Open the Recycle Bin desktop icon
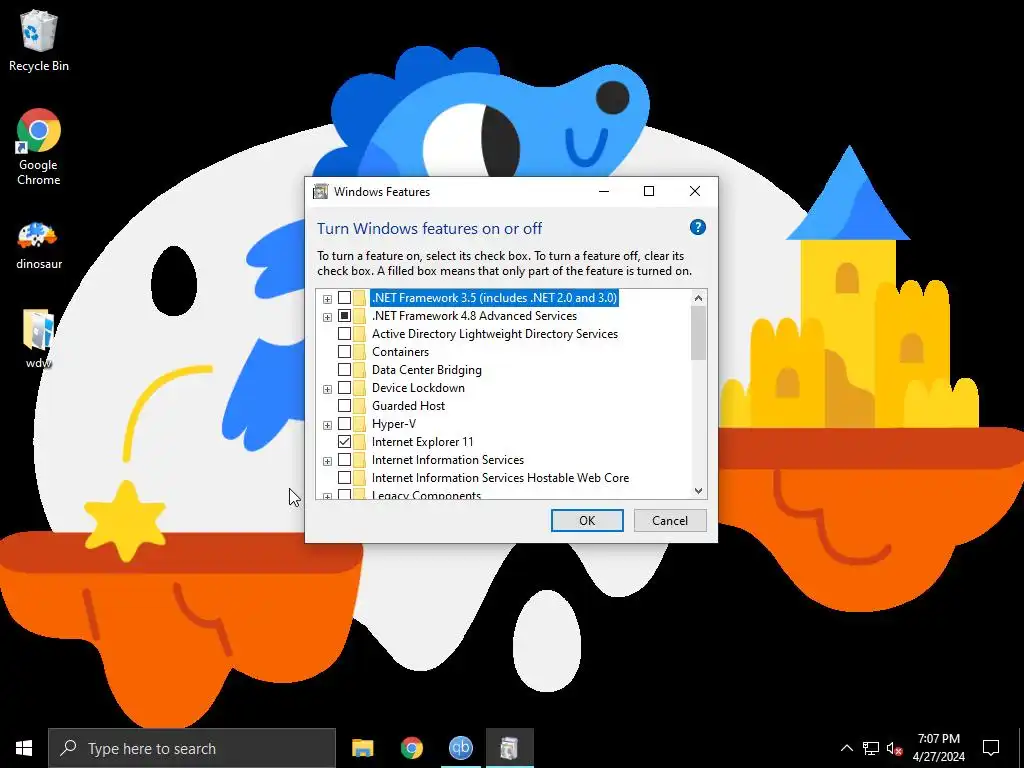This screenshot has width=1024, height=768. (39, 40)
